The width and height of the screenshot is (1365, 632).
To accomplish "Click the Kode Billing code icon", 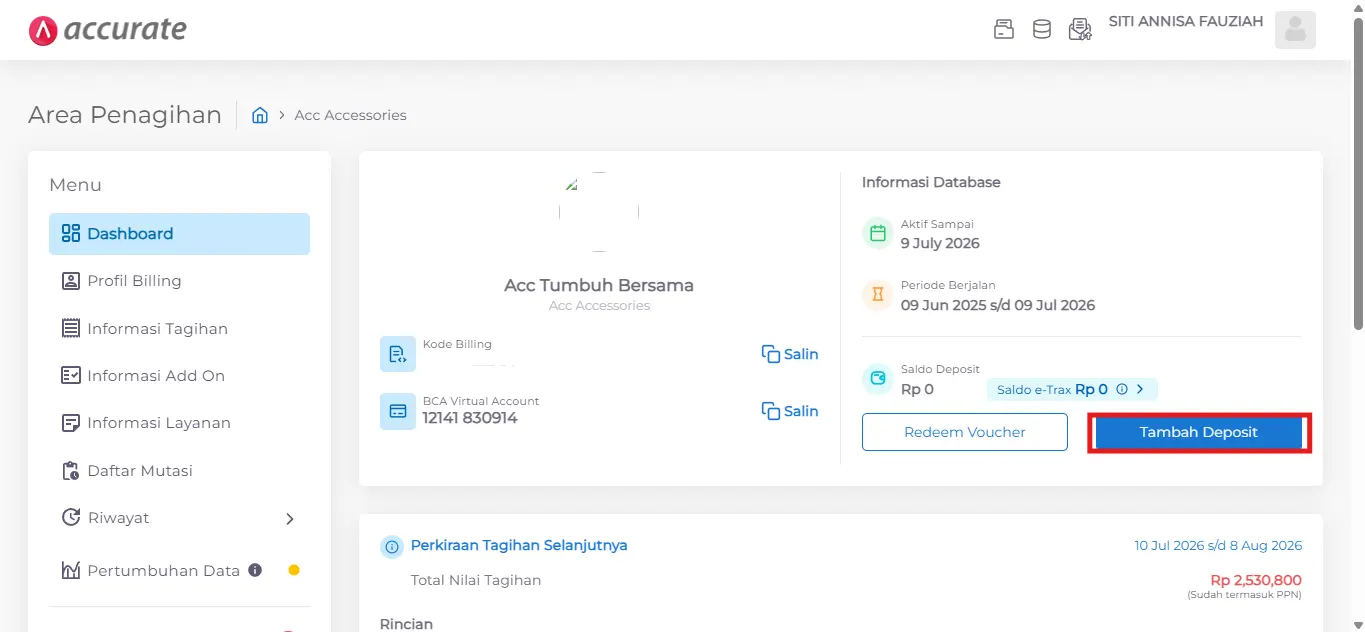I will coord(397,353).
